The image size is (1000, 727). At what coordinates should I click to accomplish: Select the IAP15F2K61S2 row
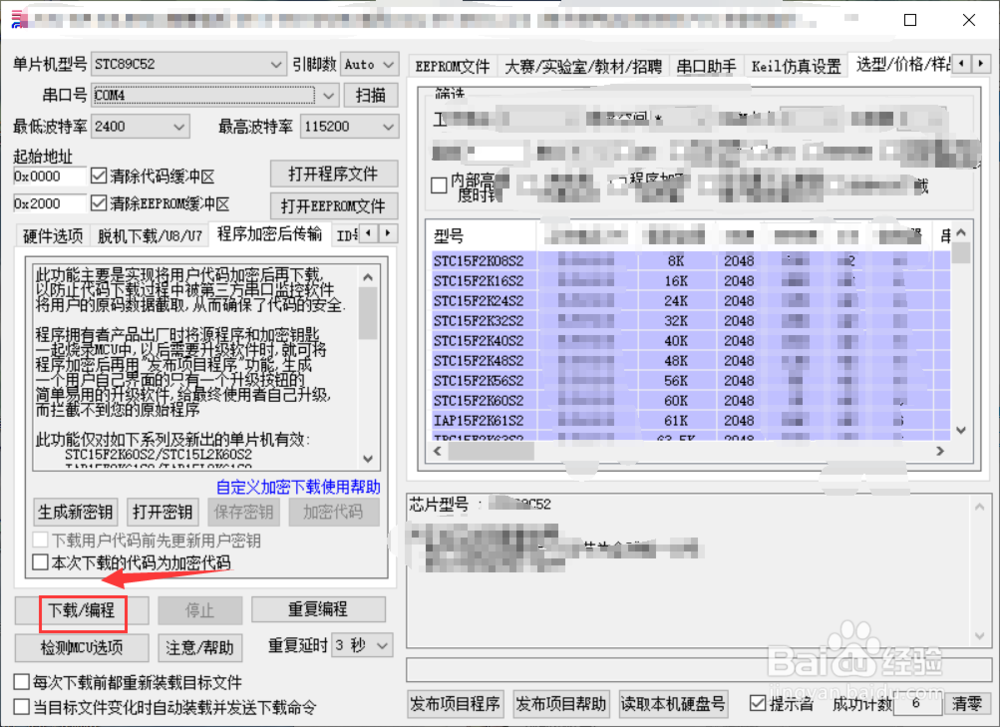[691, 421]
